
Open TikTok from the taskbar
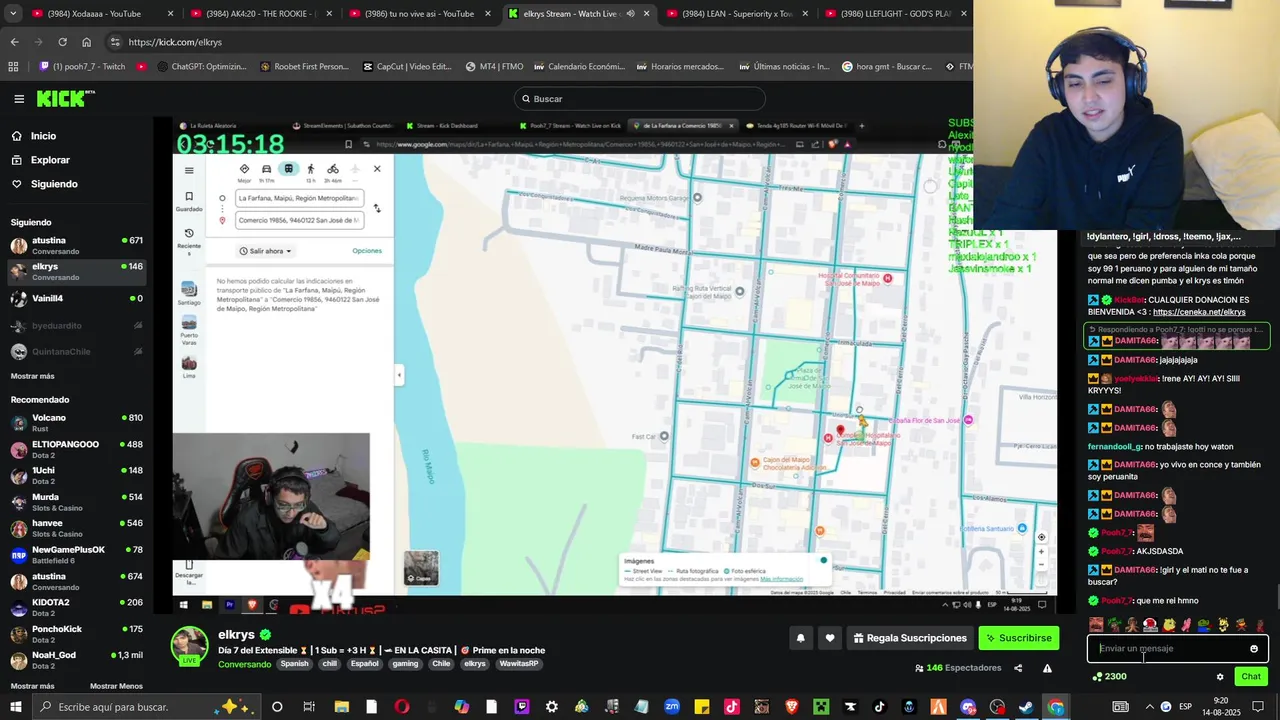[879, 707]
